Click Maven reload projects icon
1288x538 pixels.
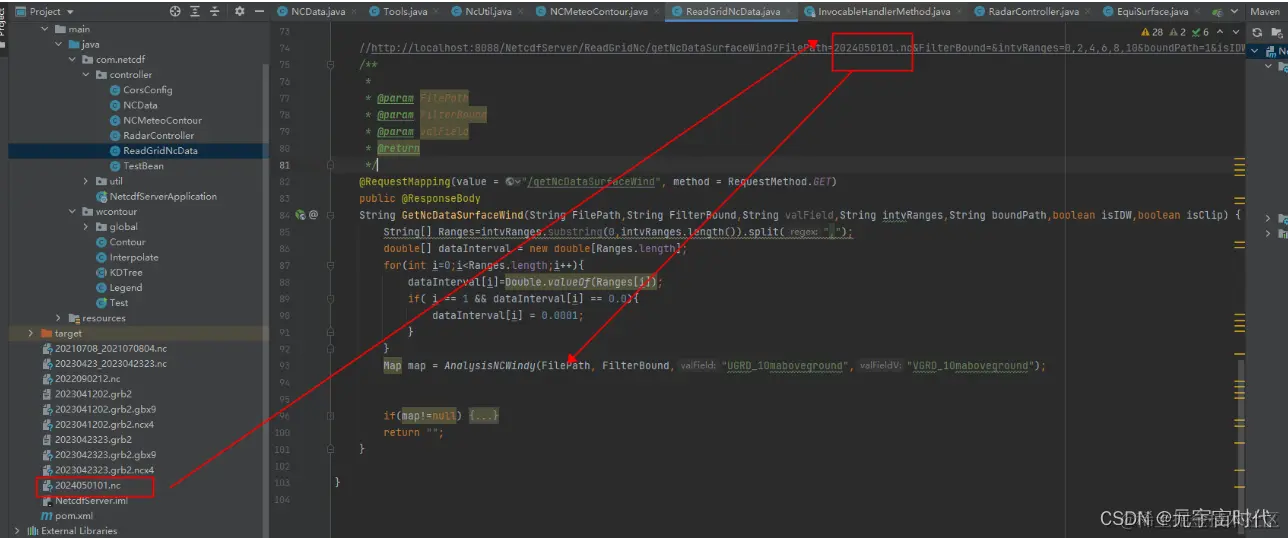click(1257, 32)
